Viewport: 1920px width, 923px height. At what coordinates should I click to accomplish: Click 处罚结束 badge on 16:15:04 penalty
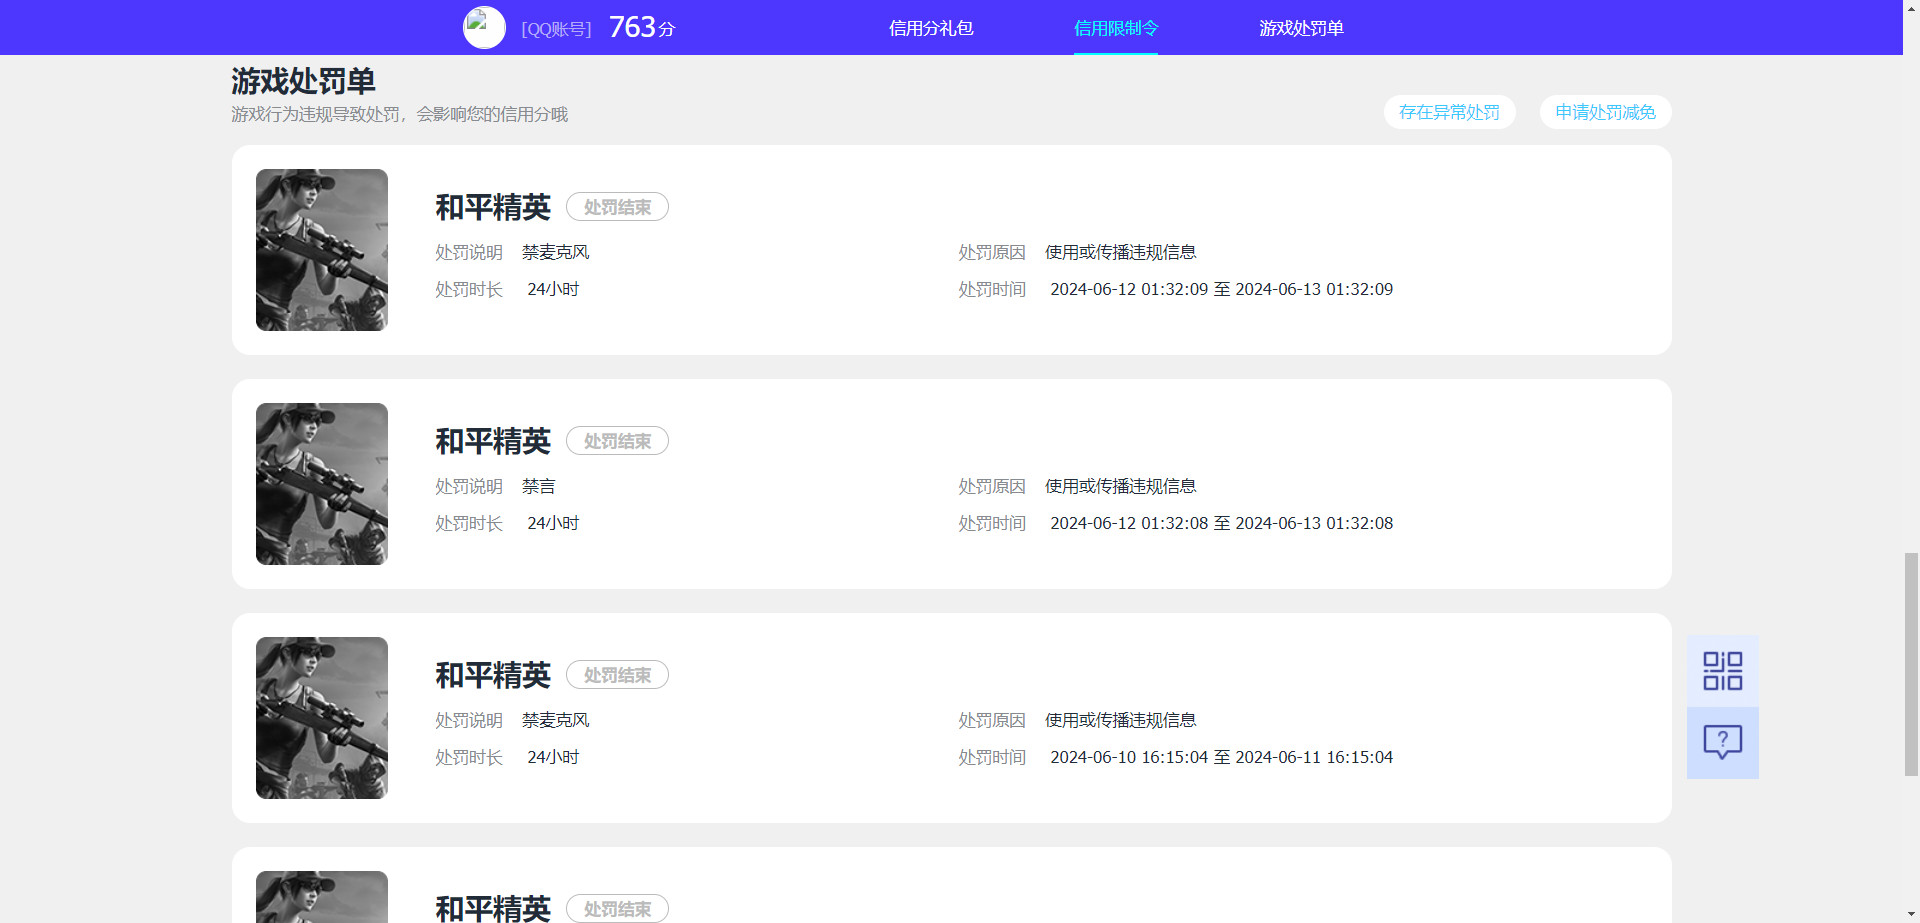[x=617, y=675]
